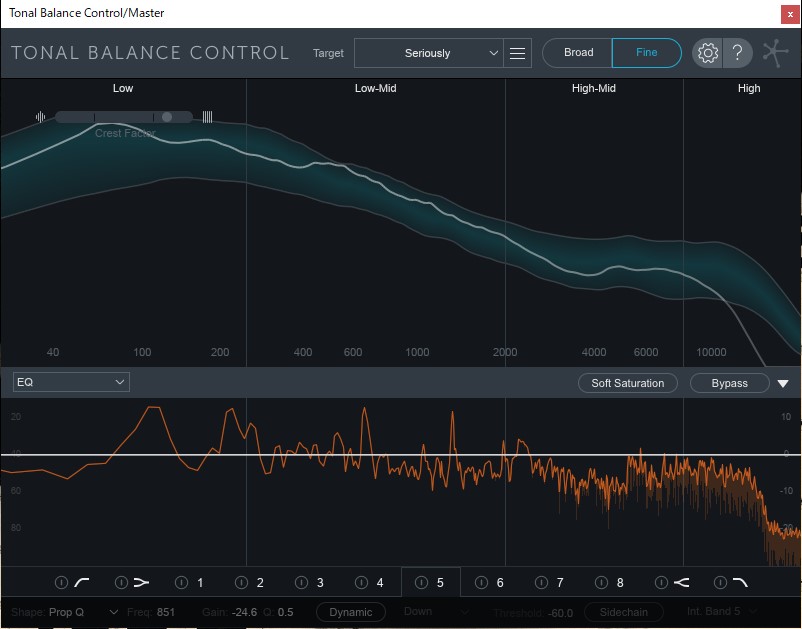
Task: Toggle power for EQ band 6
Action: (x=481, y=582)
